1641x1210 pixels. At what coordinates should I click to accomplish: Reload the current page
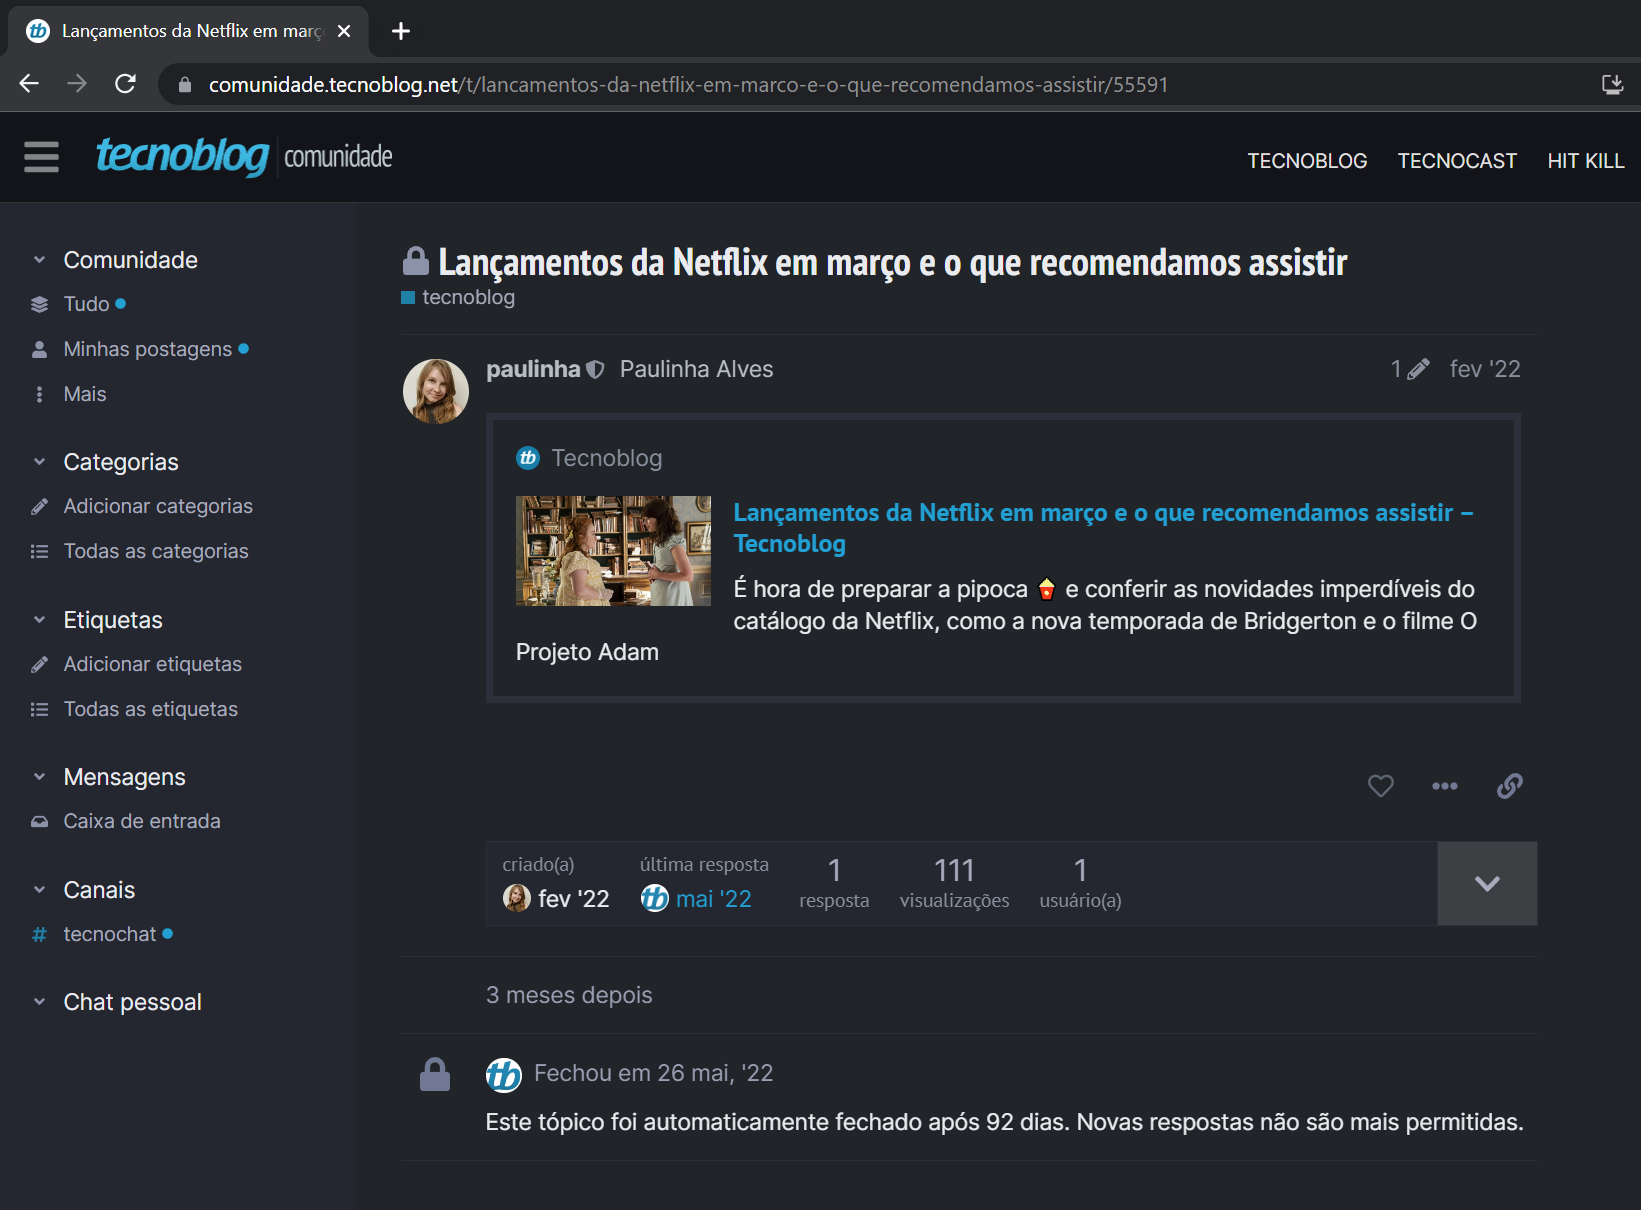click(x=125, y=84)
